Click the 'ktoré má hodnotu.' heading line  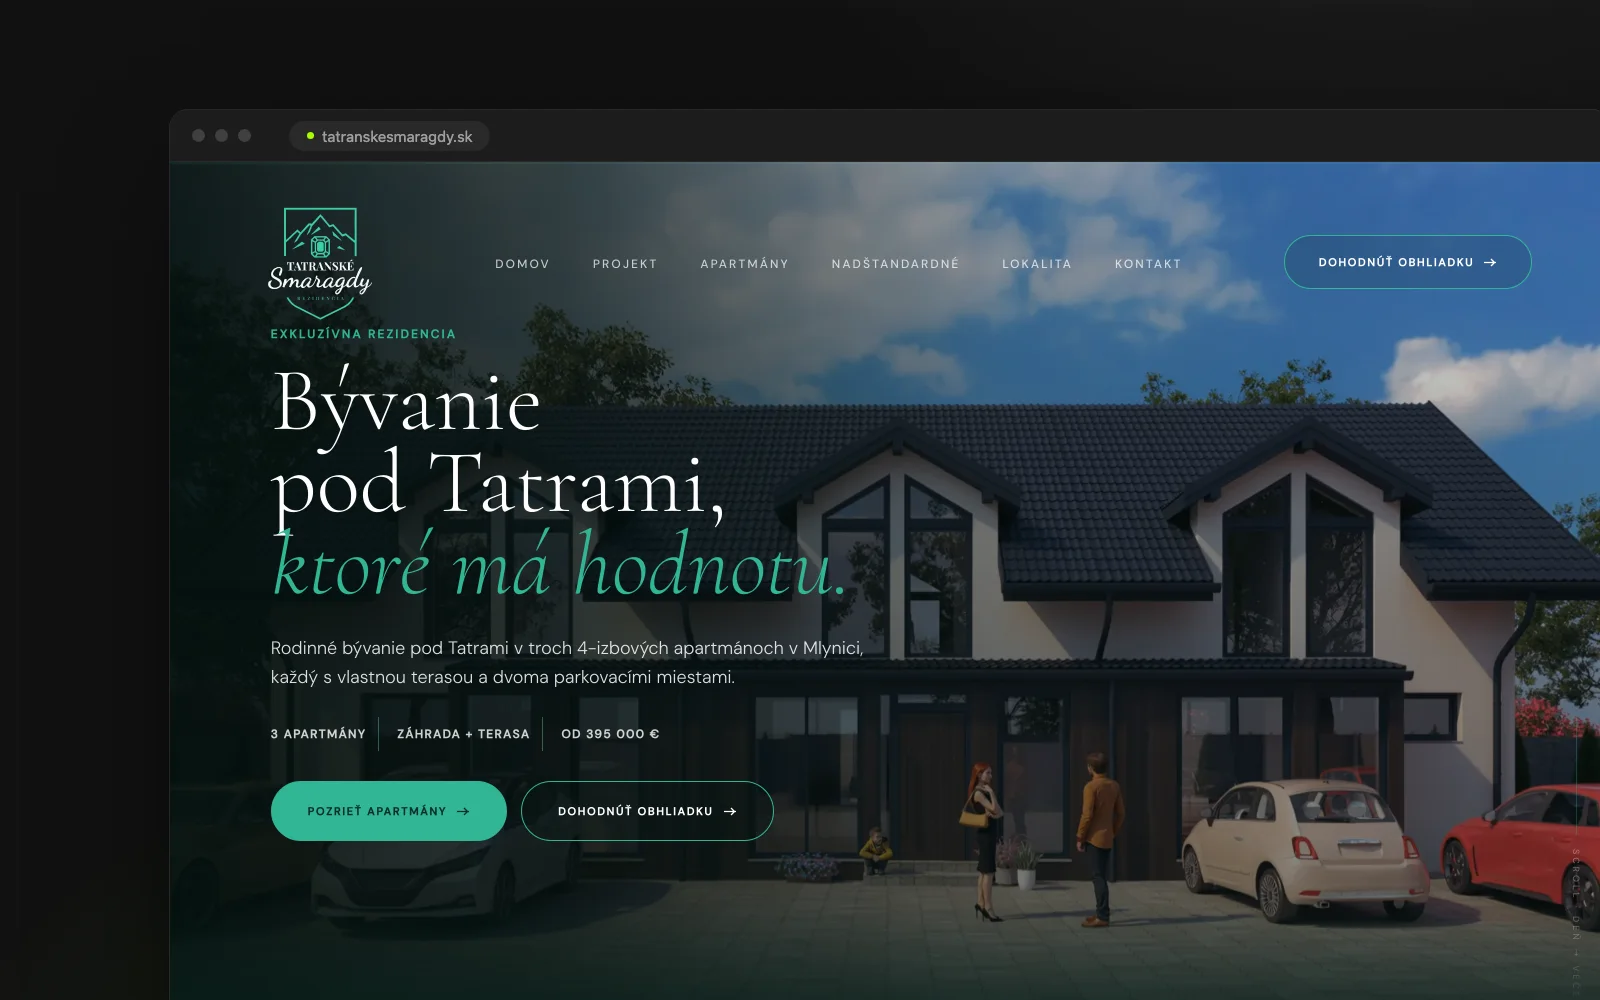(x=560, y=566)
